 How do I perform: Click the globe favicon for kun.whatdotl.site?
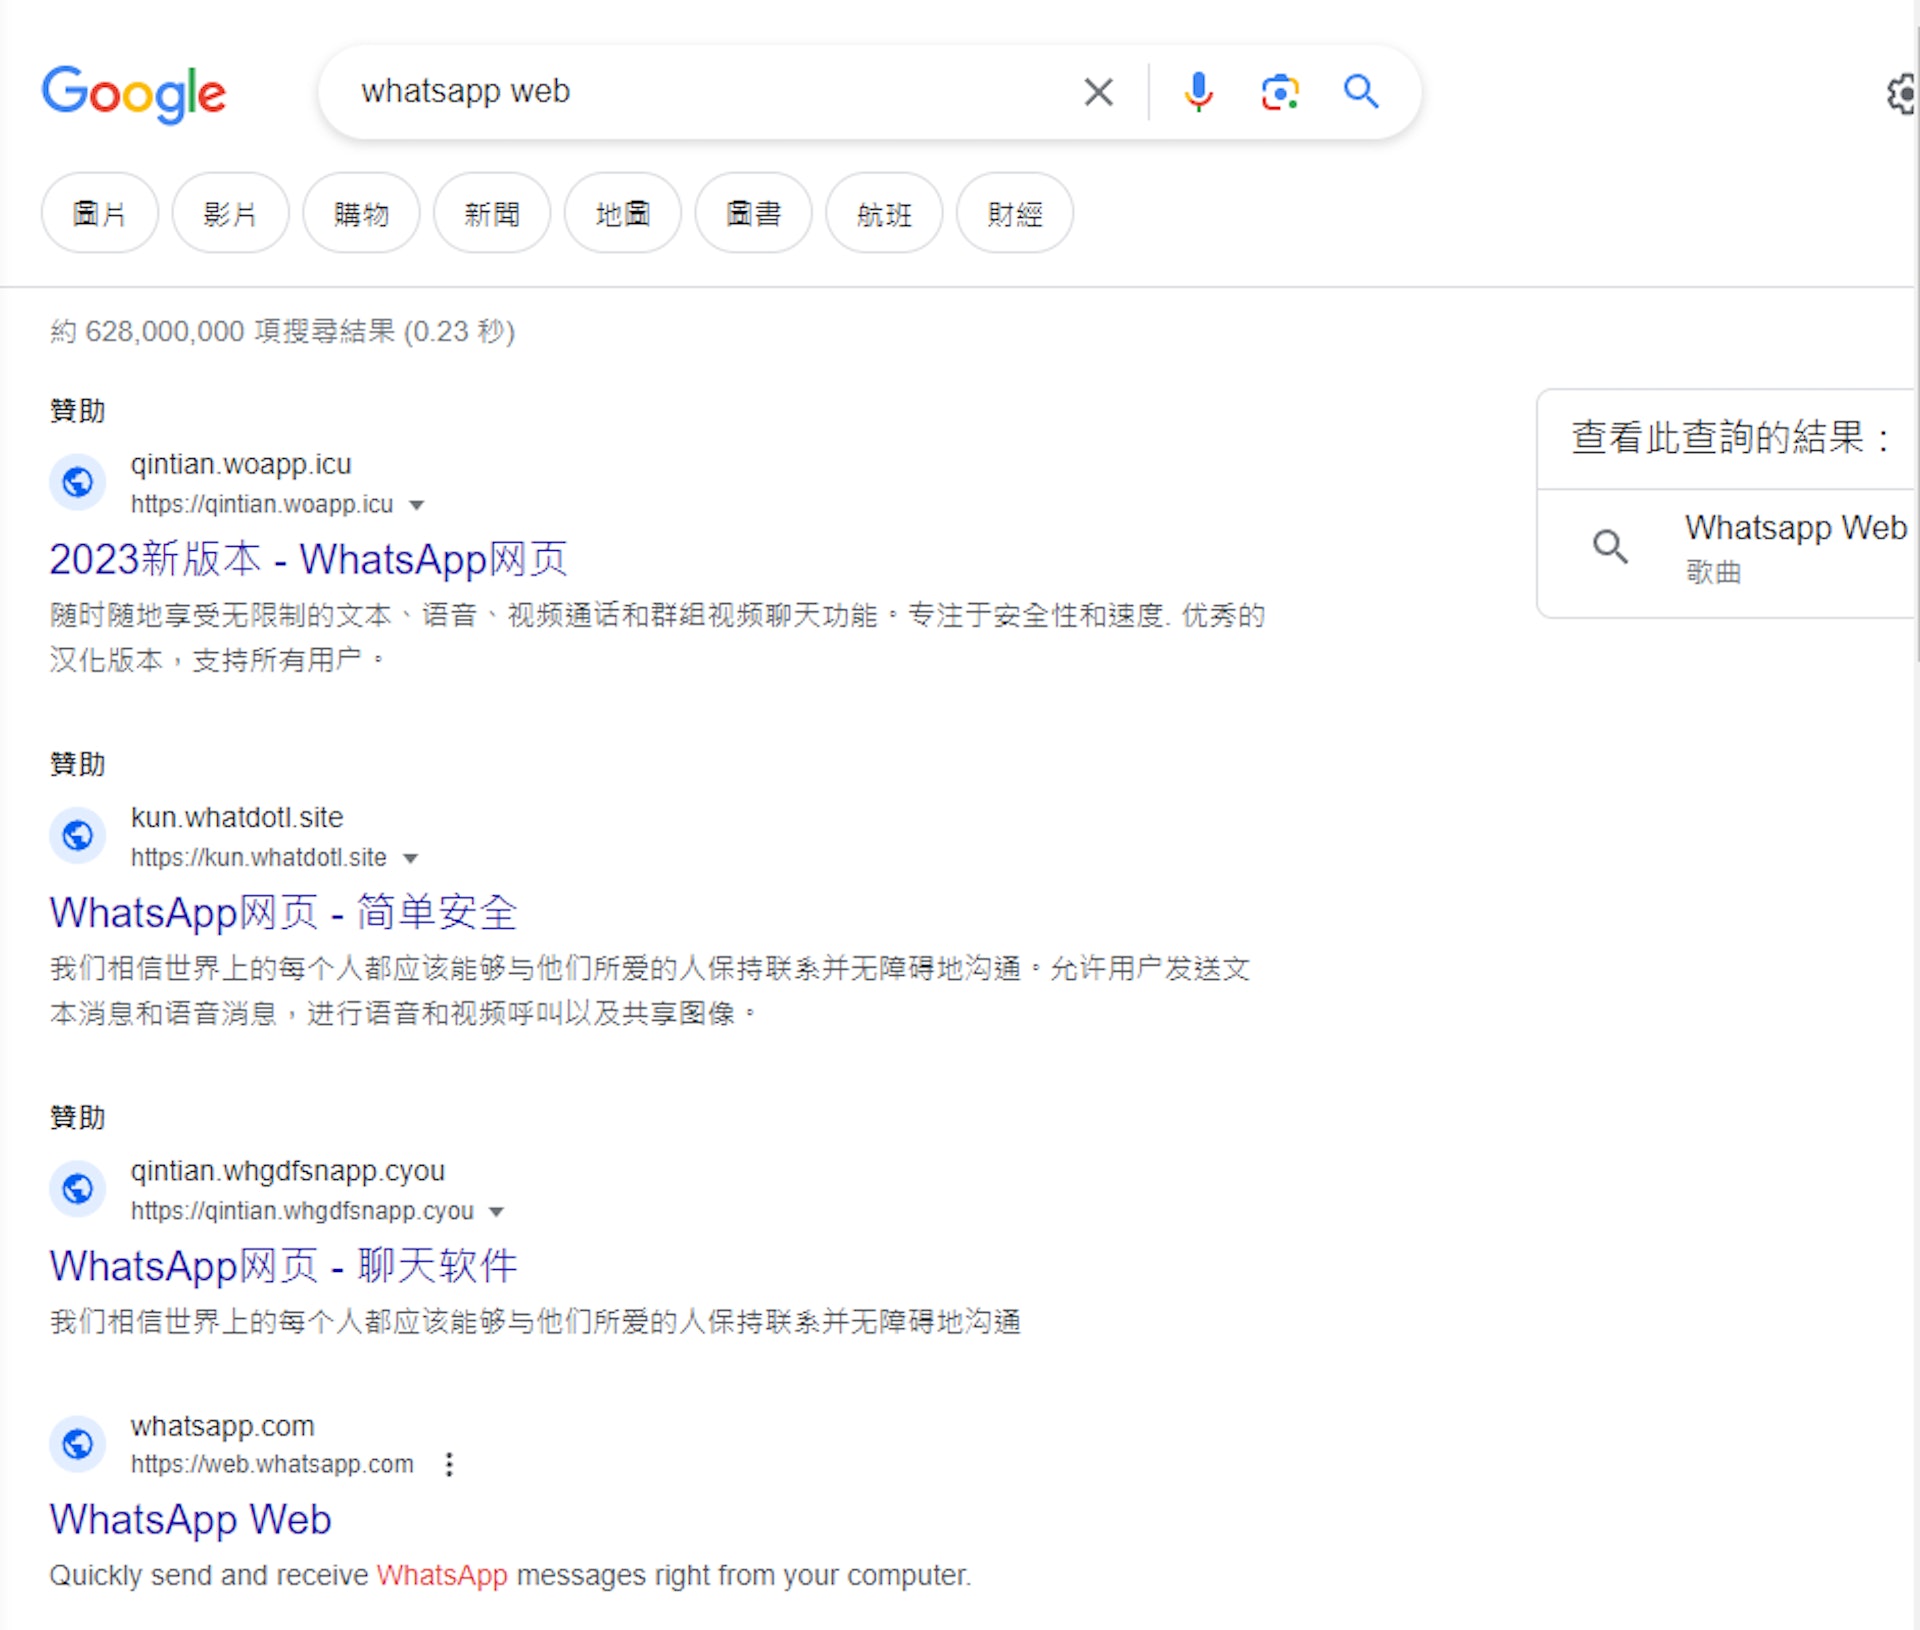point(78,835)
